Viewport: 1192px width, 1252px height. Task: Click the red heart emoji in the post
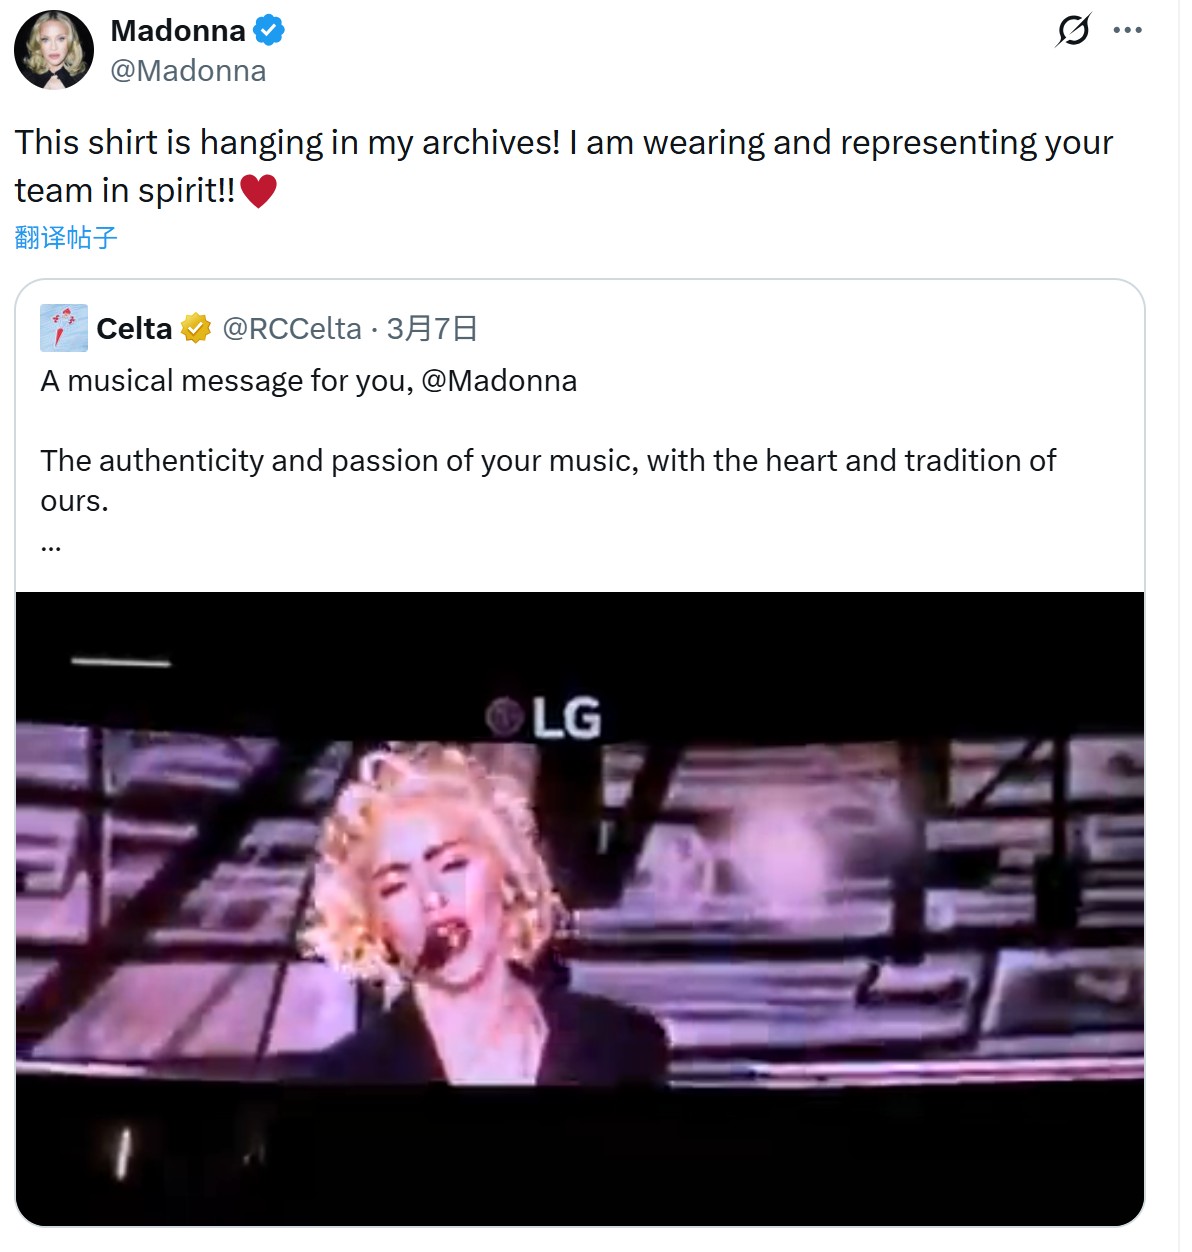coord(258,190)
